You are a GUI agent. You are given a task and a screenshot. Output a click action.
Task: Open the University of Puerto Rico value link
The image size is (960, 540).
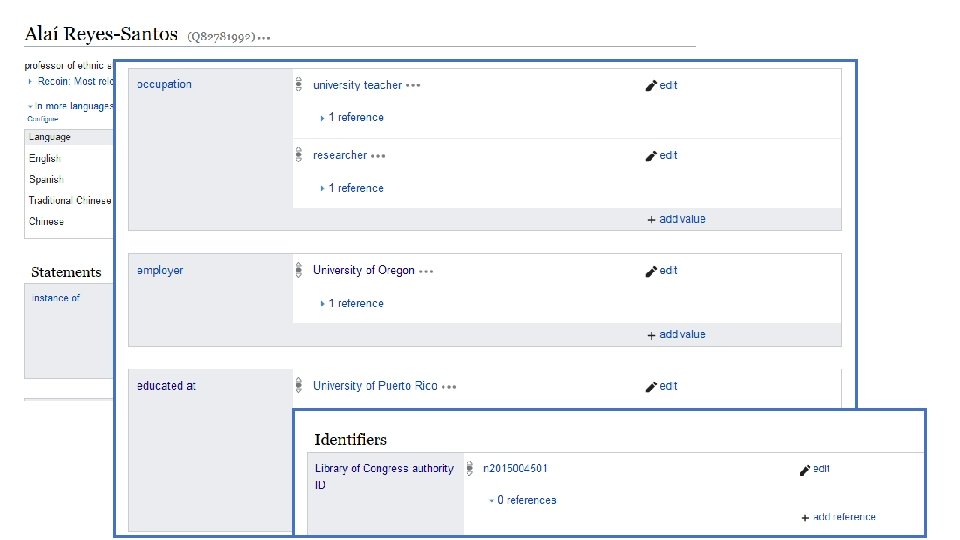click(x=374, y=386)
